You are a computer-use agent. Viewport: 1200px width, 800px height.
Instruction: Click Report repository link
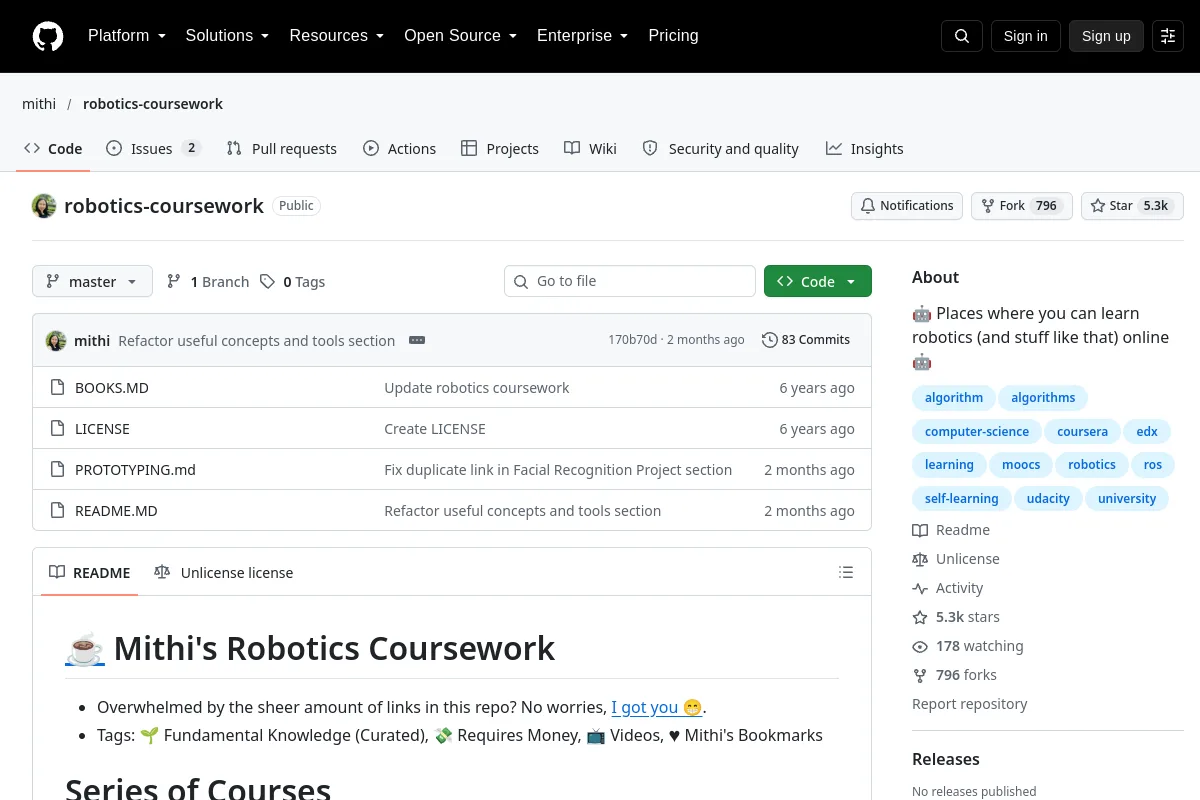[970, 704]
